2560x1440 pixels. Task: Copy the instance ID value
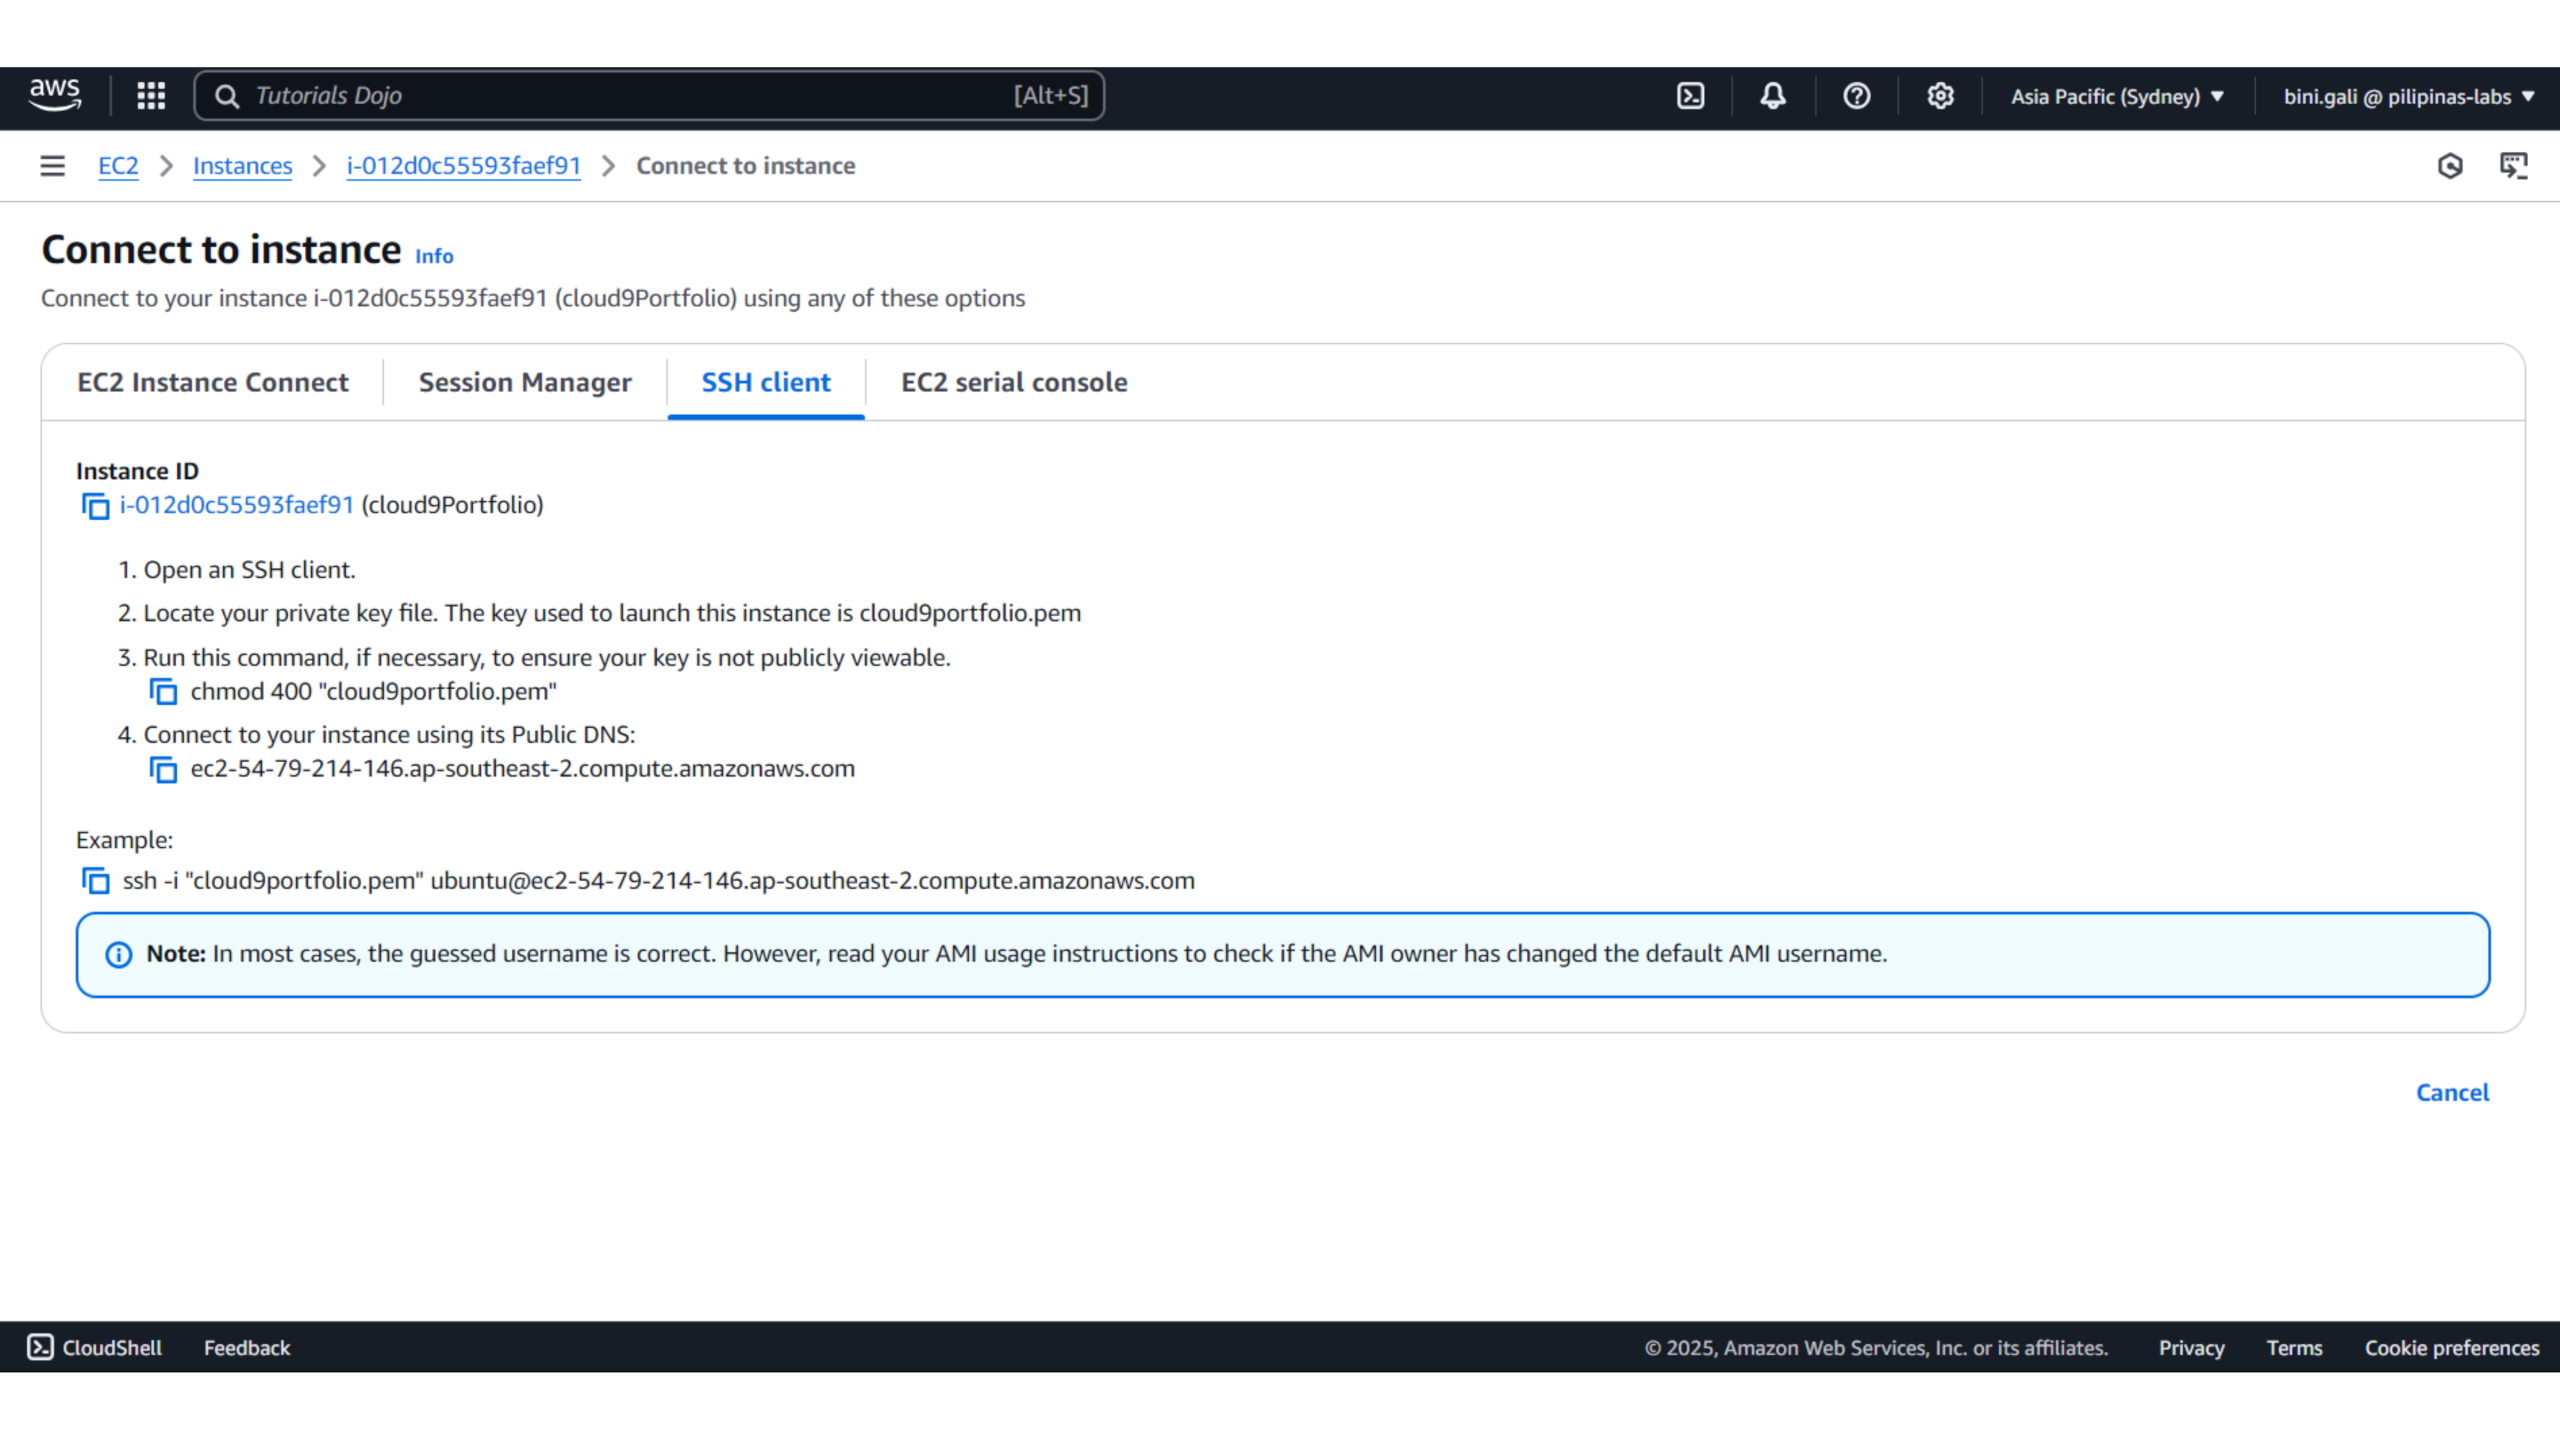(96, 507)
